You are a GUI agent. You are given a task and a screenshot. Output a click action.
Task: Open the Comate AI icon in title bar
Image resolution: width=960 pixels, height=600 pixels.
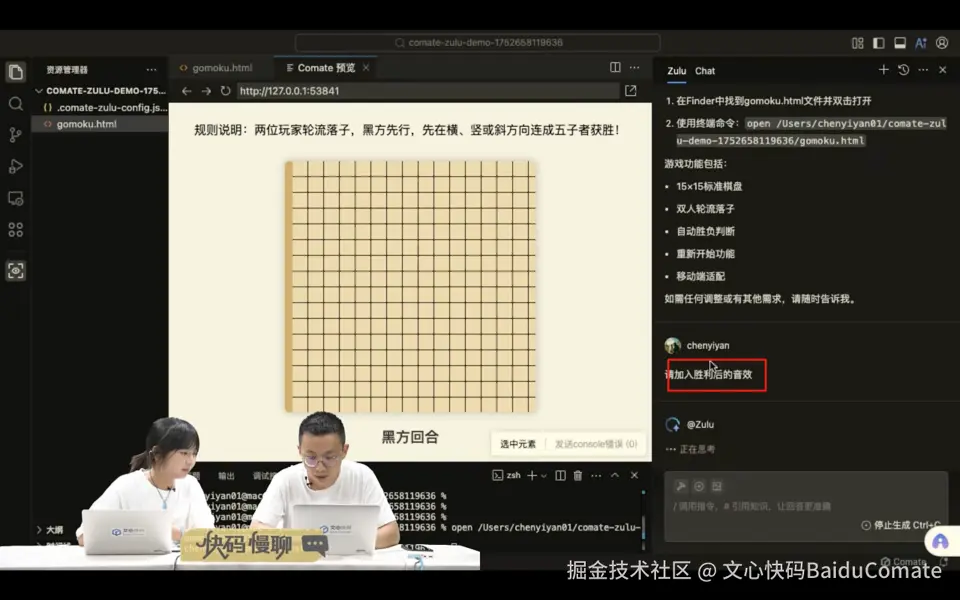[x=921, y=43]
